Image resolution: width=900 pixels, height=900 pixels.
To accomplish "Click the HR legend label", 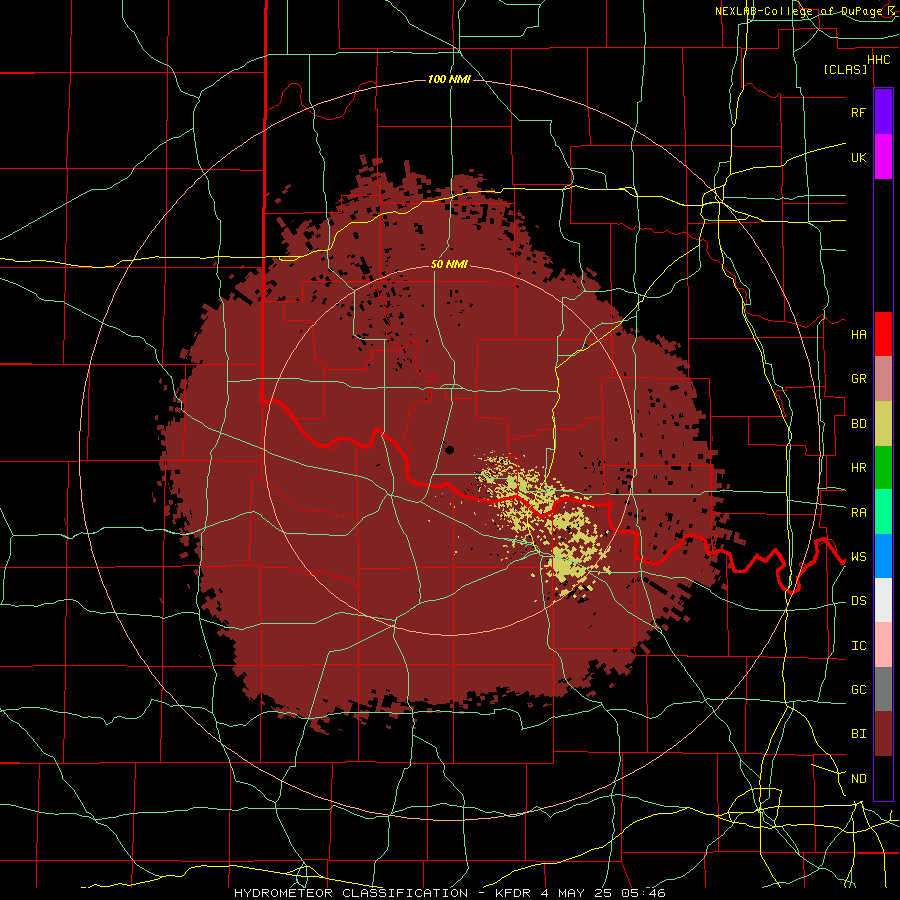I will coord(858,468).
